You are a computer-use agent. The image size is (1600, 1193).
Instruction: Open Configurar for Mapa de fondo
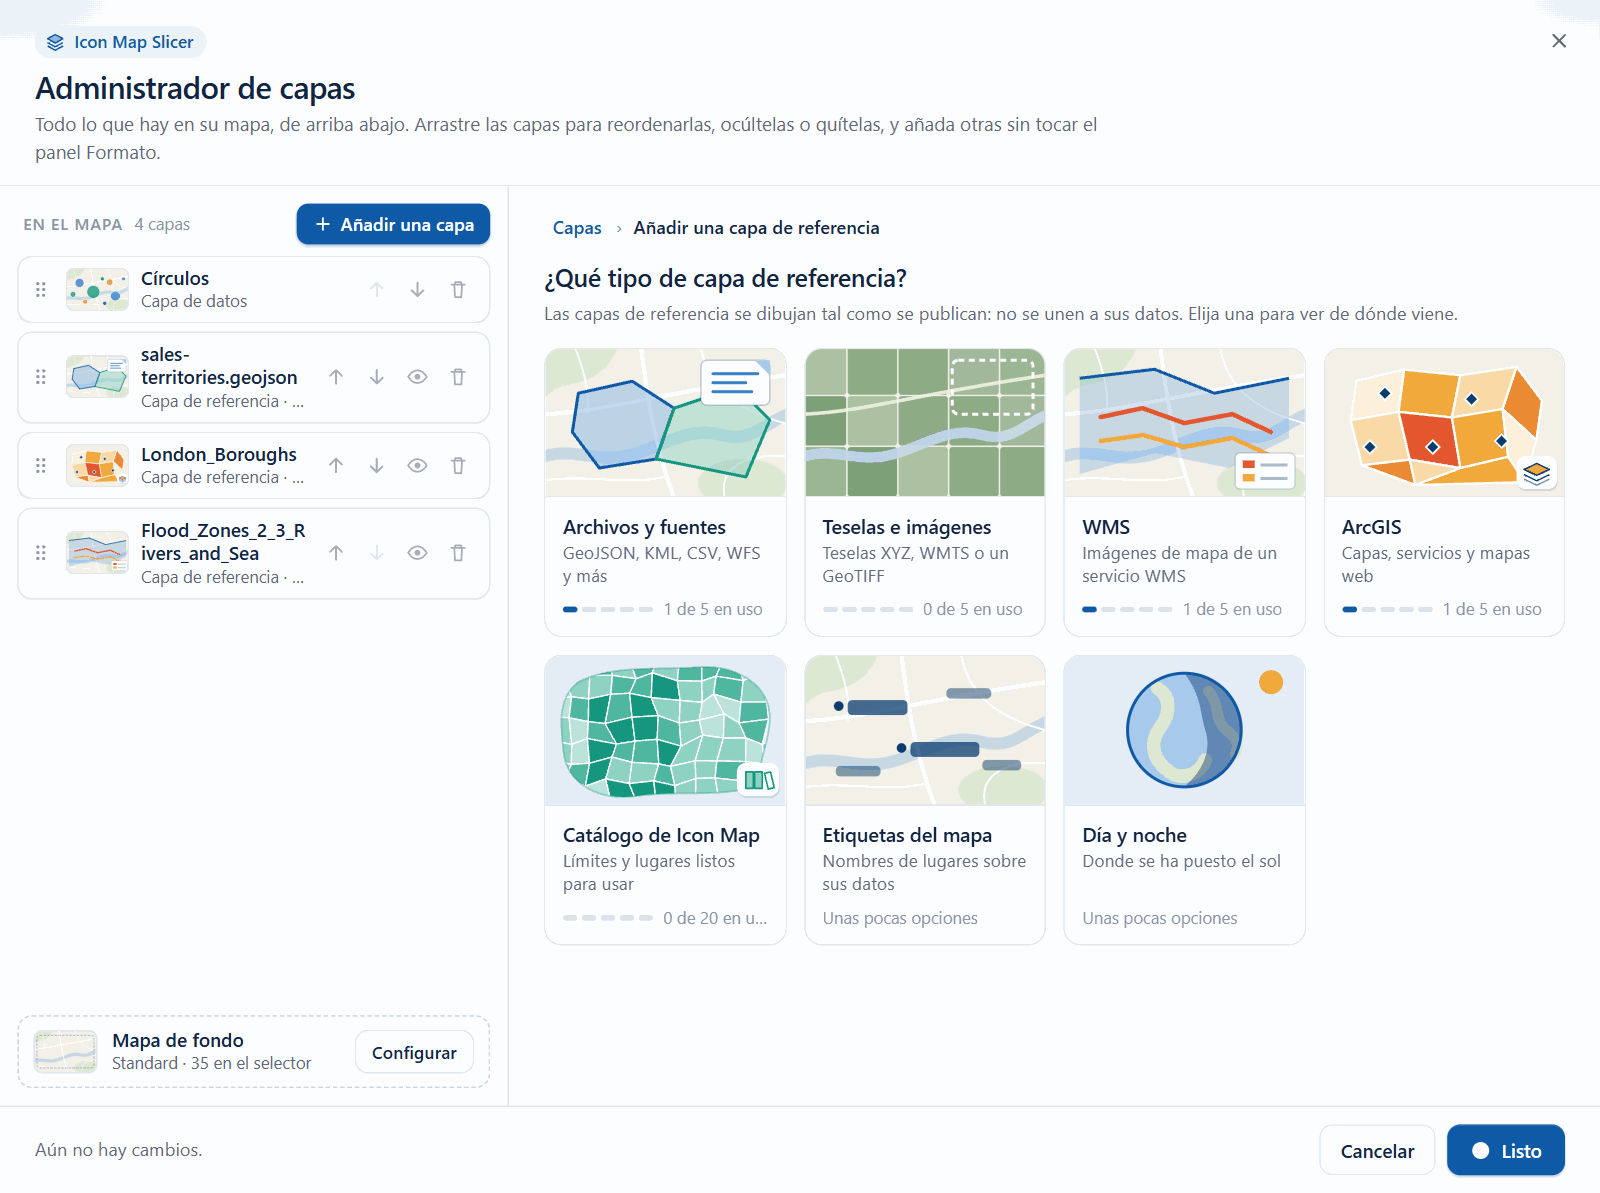414,1052
